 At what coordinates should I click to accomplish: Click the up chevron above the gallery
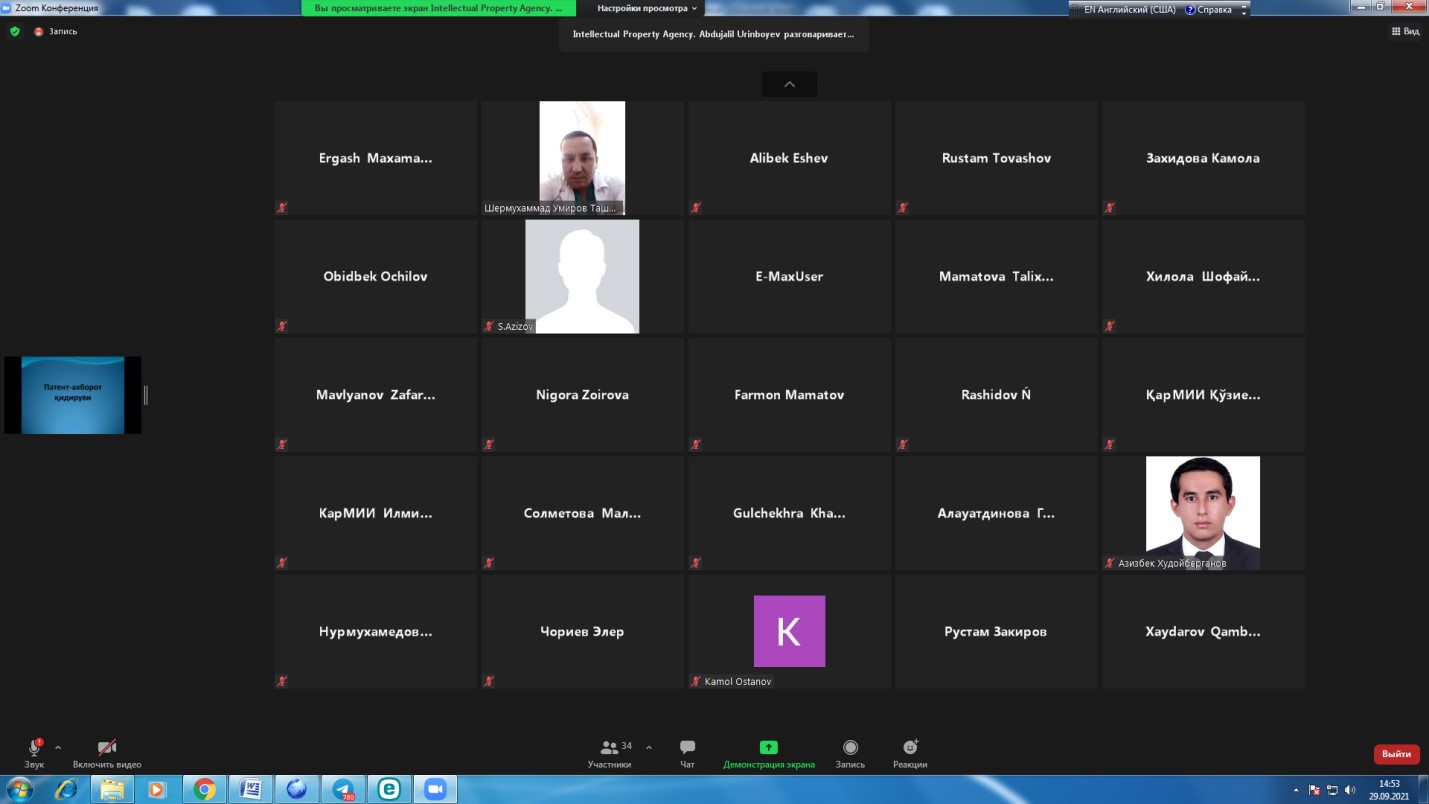point(789,84)
